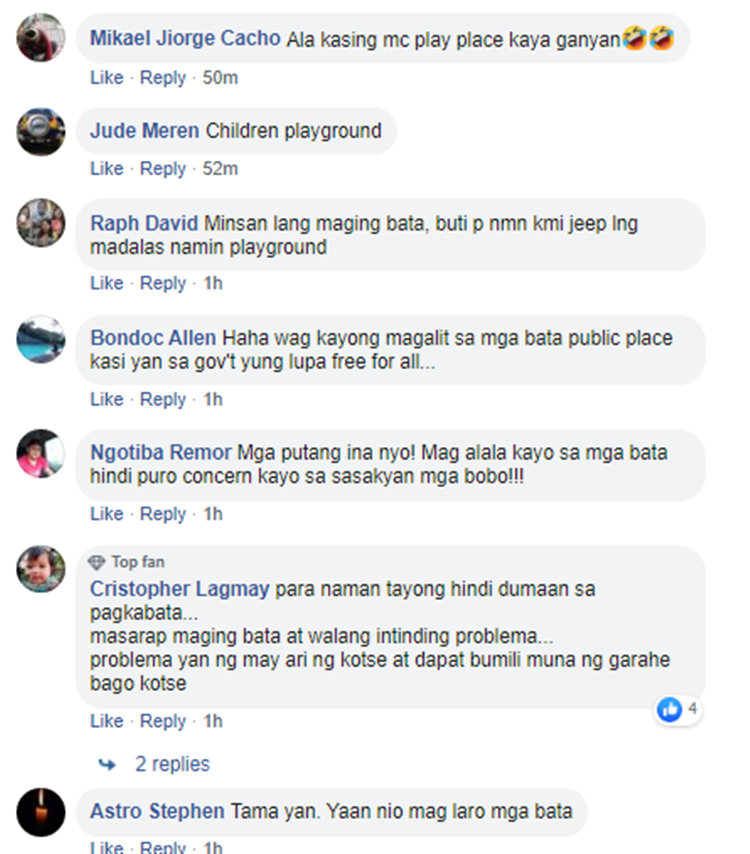750x854 pixels.
Task: Reply to Jude Meren's comment
Action: [163, 168]
